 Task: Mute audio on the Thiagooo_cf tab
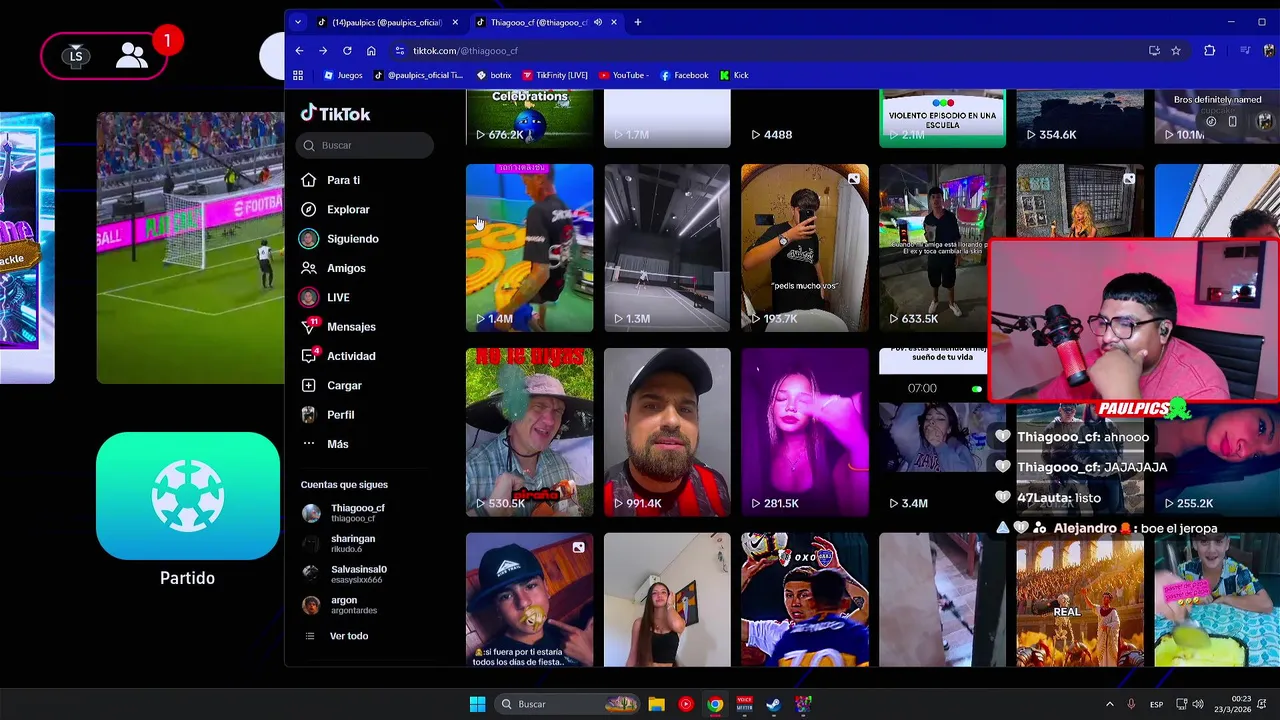click(x=598, y=22)
